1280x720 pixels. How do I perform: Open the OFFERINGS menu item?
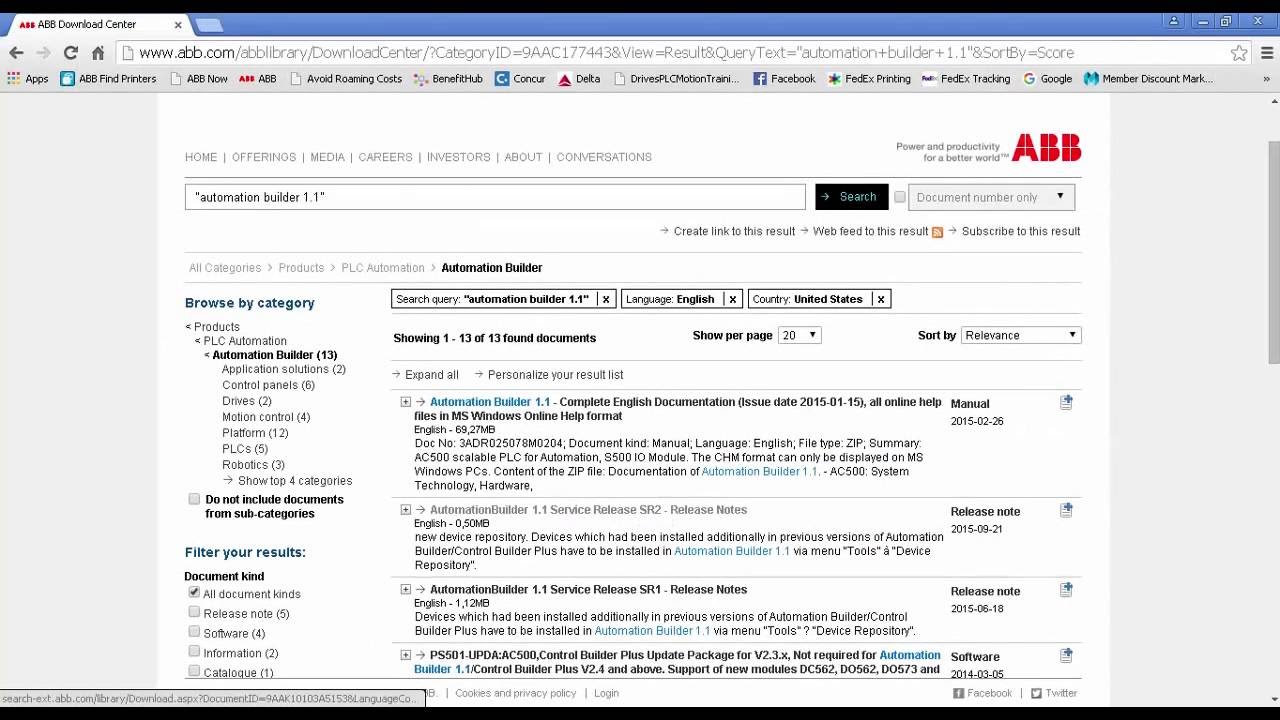pos(264,157)
